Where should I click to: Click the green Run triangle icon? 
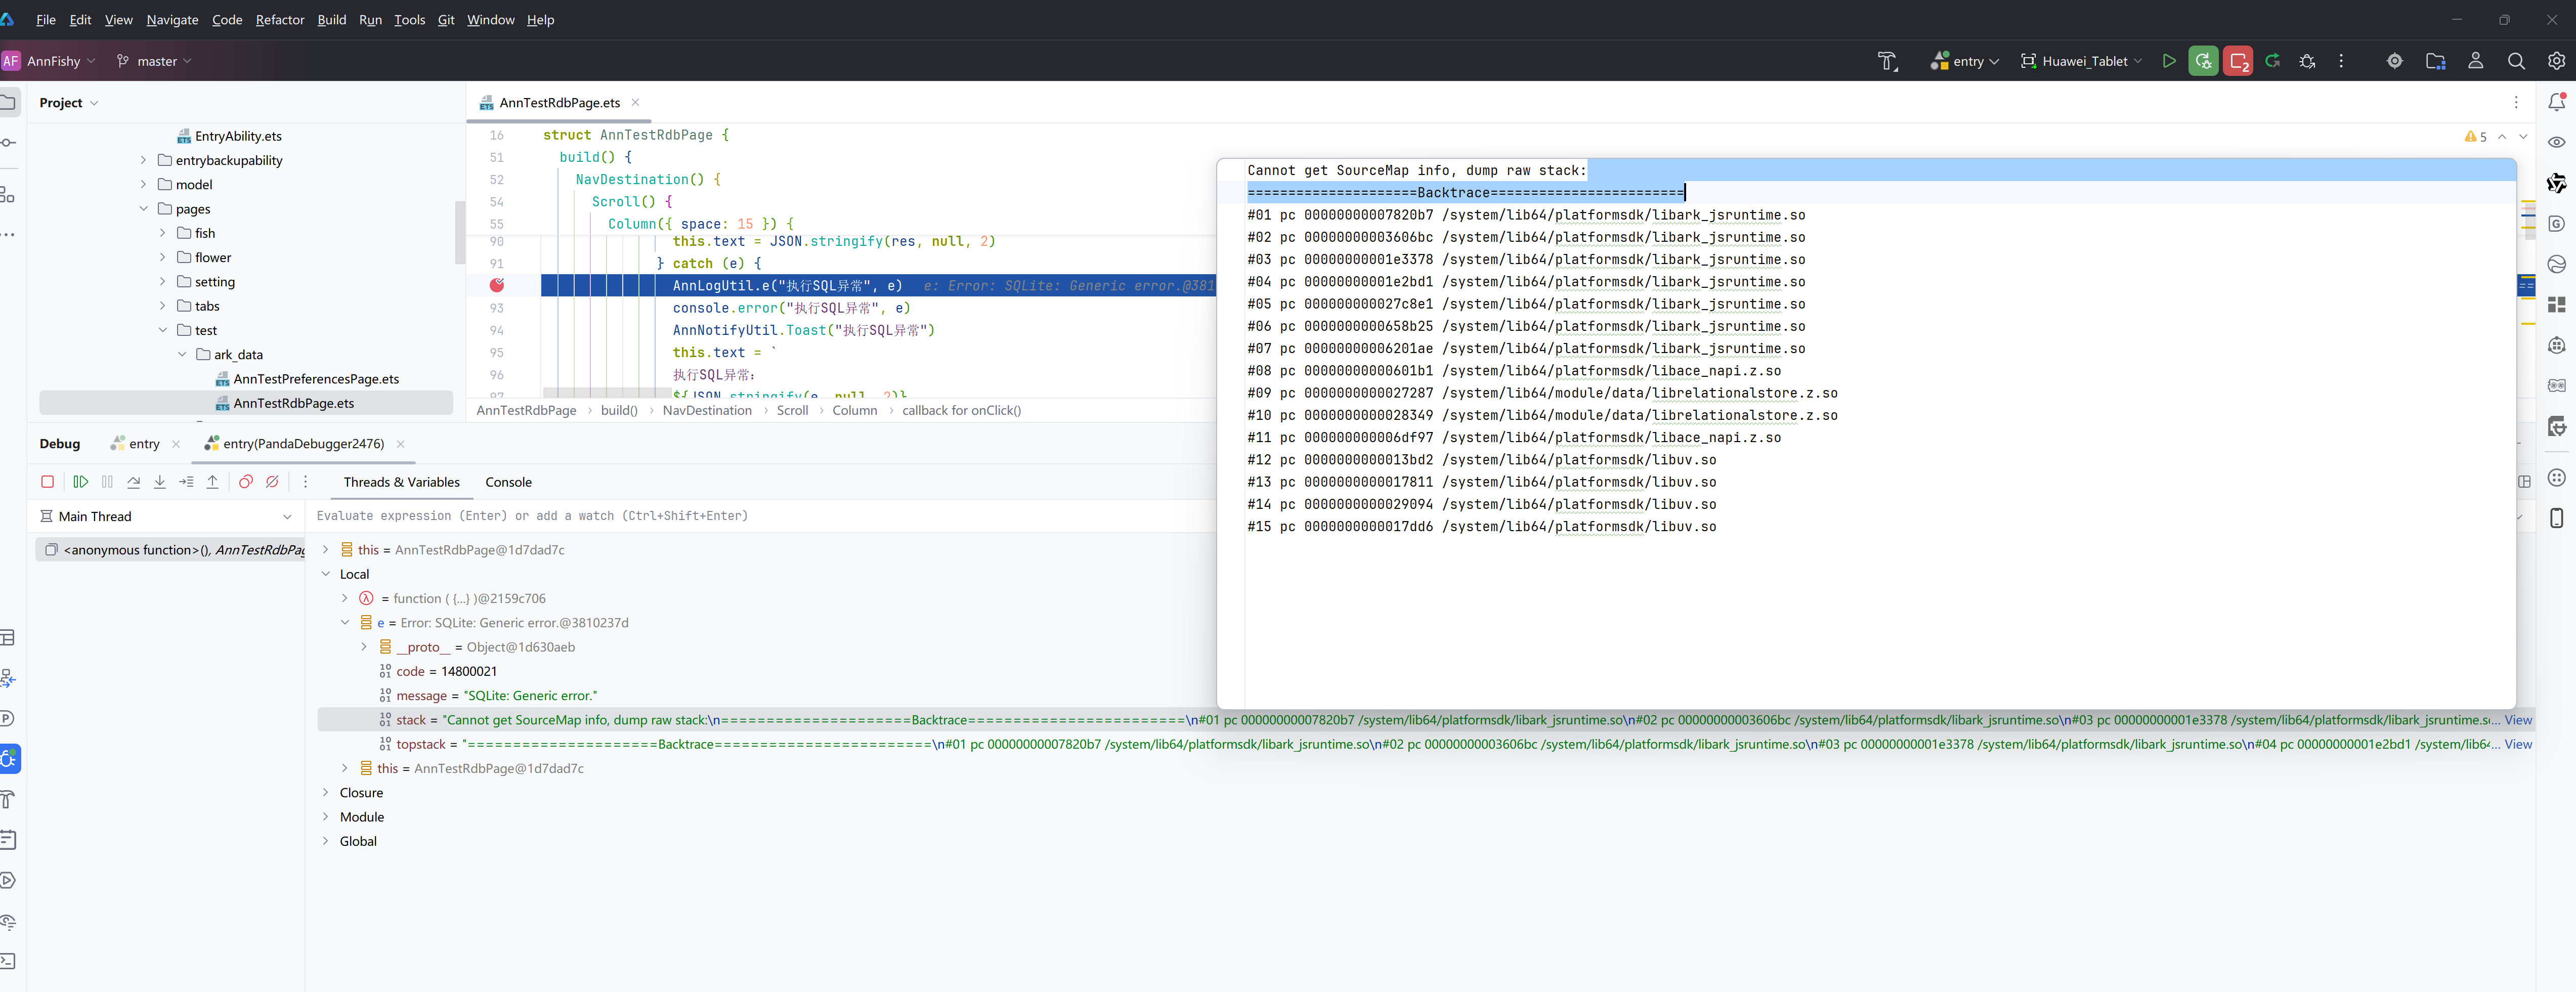pos(2168,61)
